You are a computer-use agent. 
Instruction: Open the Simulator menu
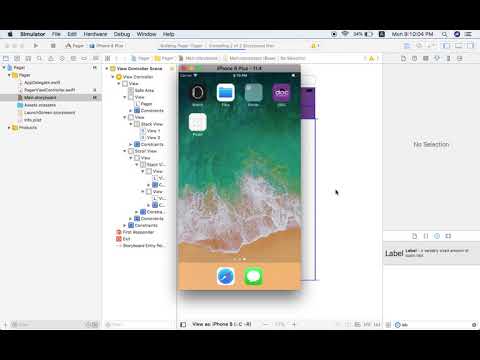33,34
